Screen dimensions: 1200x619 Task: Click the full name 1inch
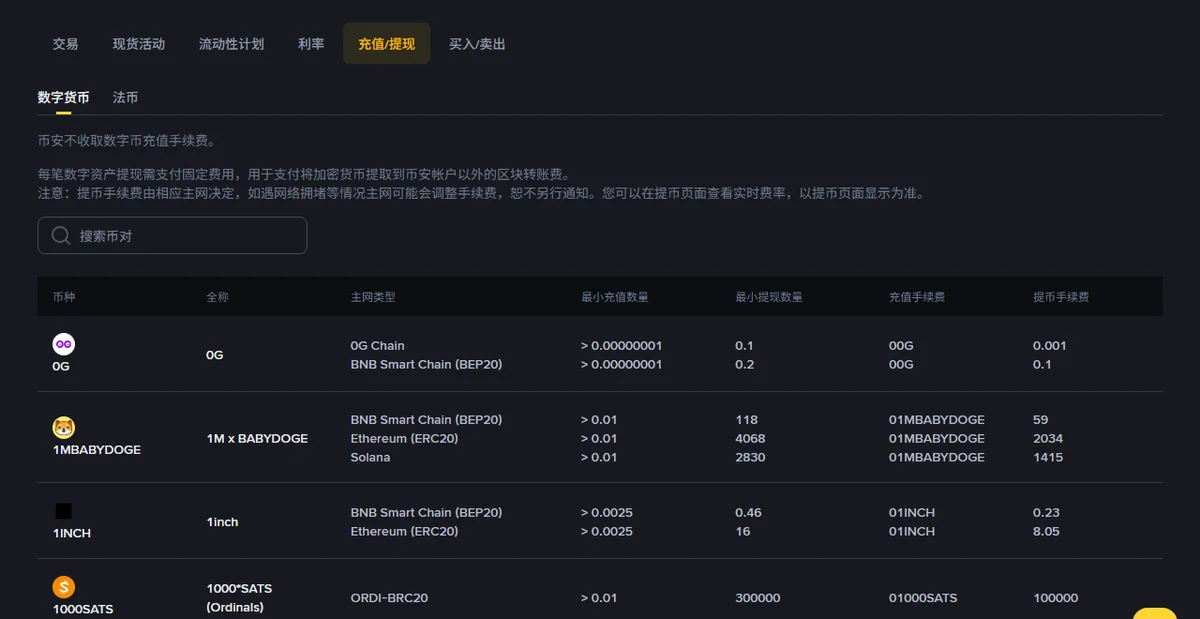point(222,522)
